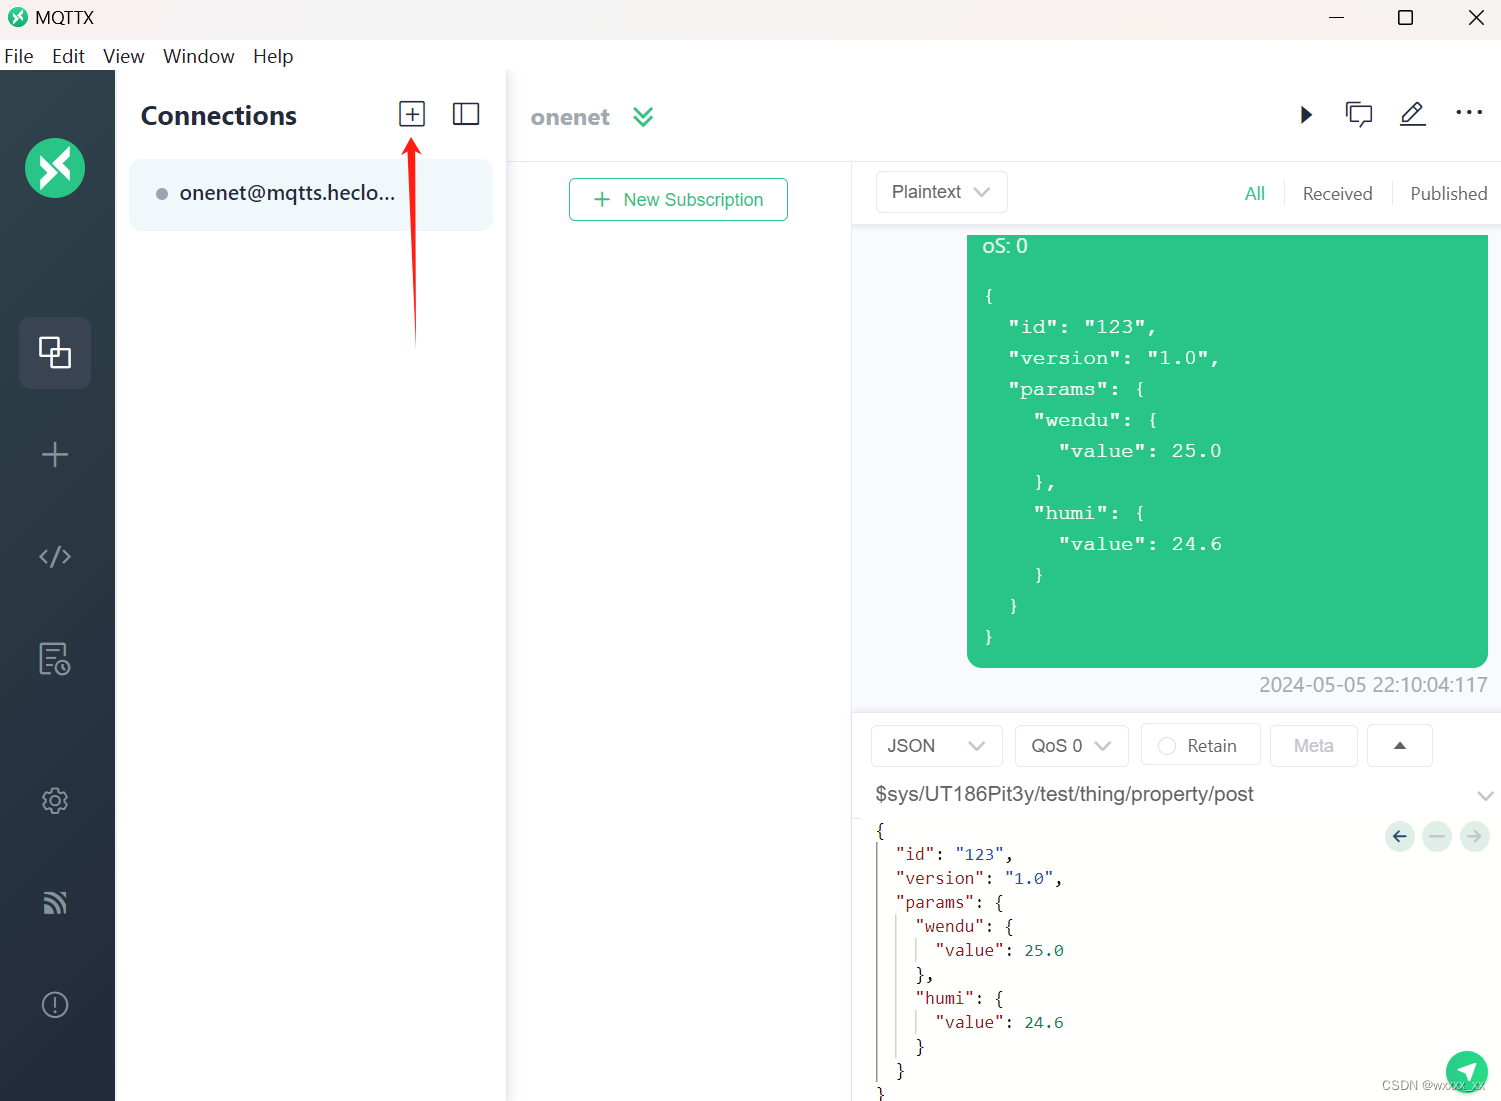Click the Meta button

click(x=1313, y=746)
